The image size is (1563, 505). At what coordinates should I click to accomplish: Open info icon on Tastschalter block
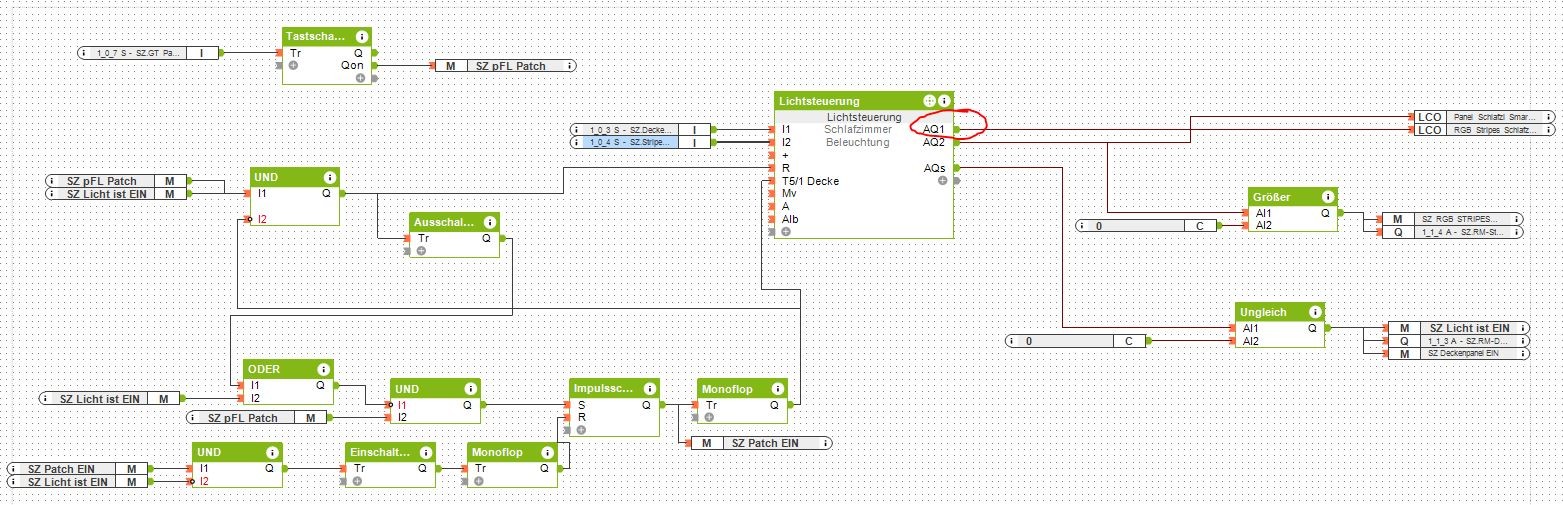362,37
